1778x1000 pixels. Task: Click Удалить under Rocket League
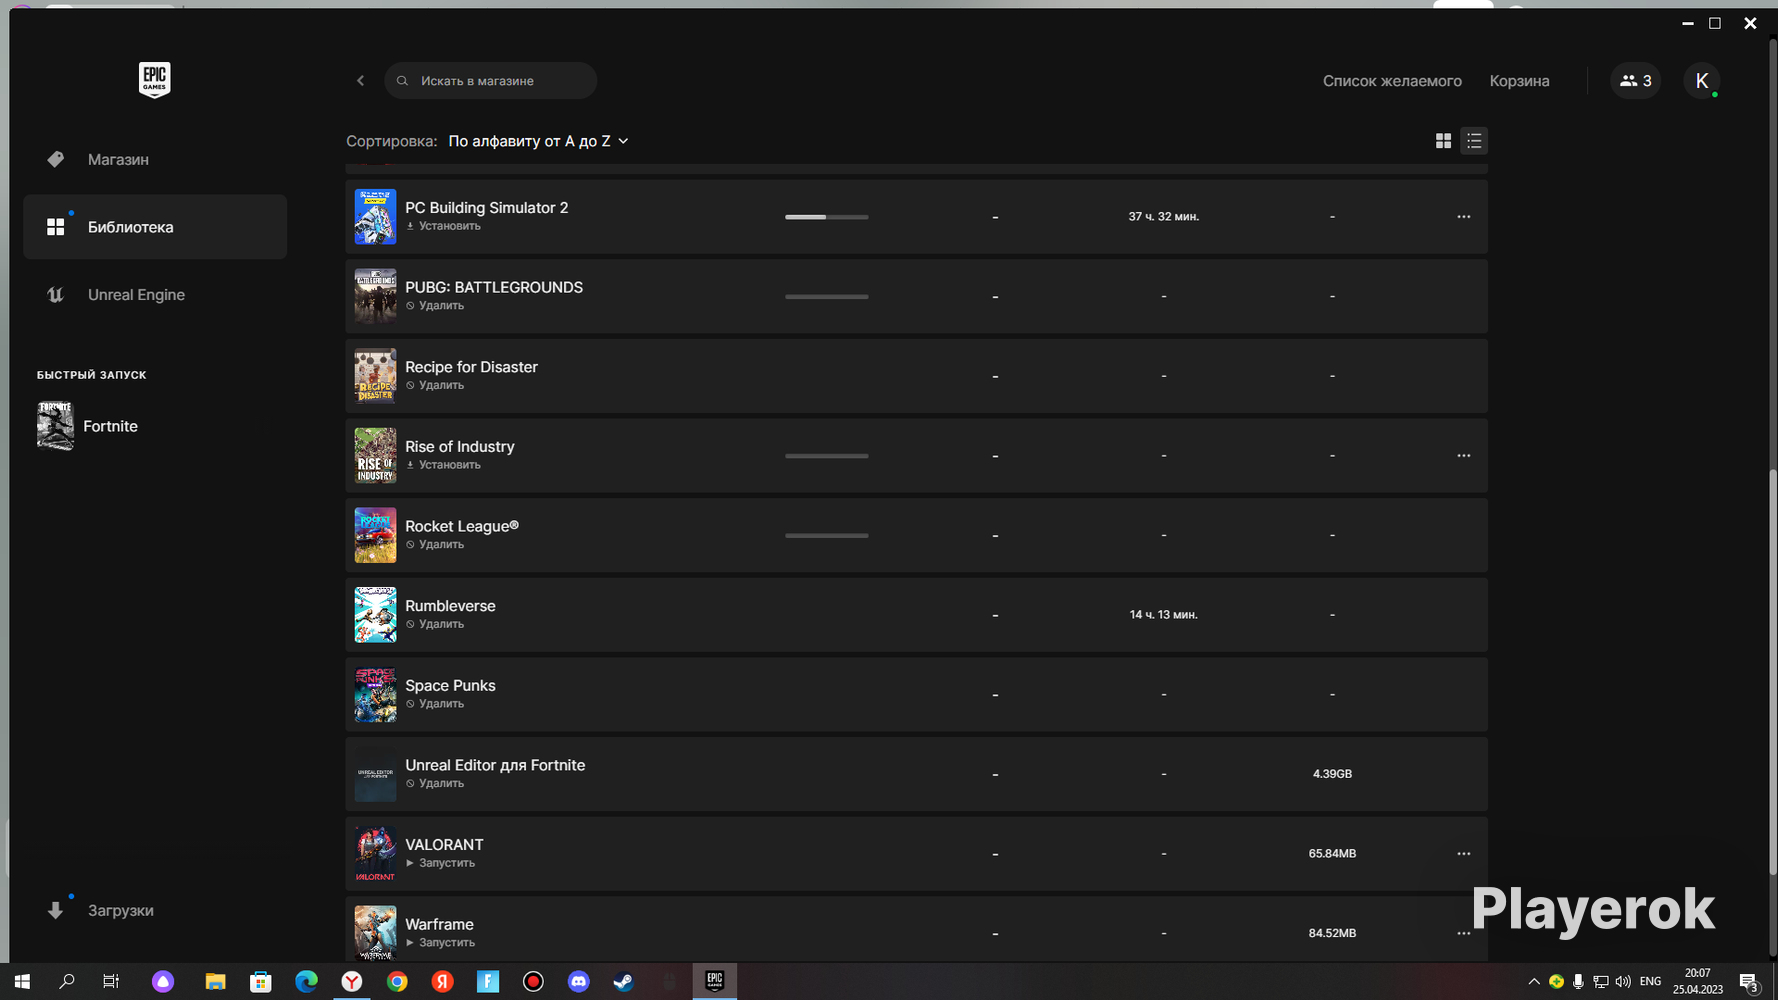[x=435, y=545]
